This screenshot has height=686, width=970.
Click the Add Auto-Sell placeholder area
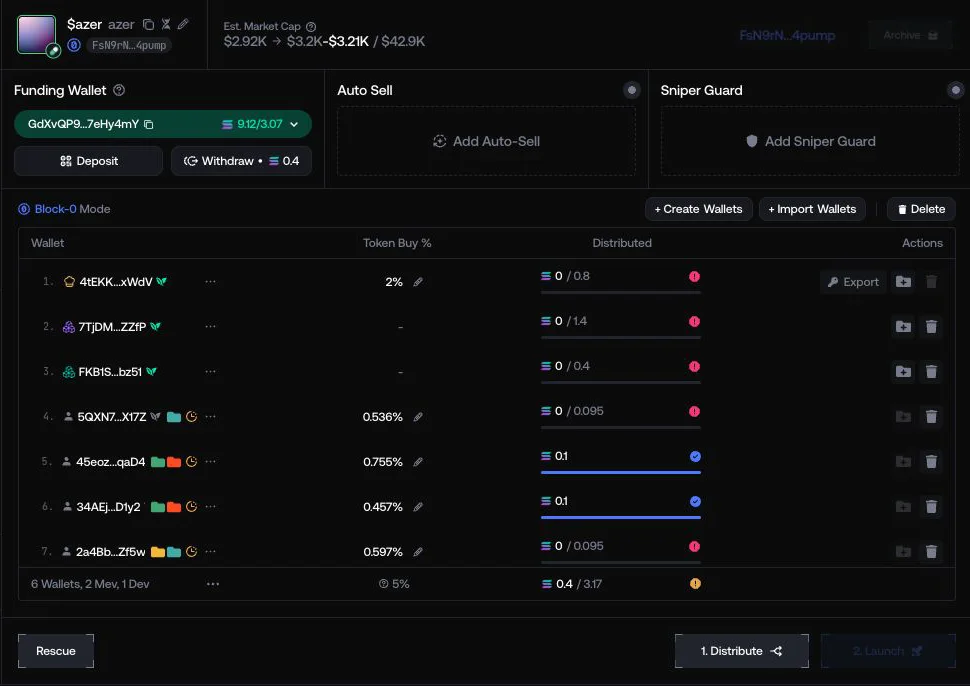(486, 141)
